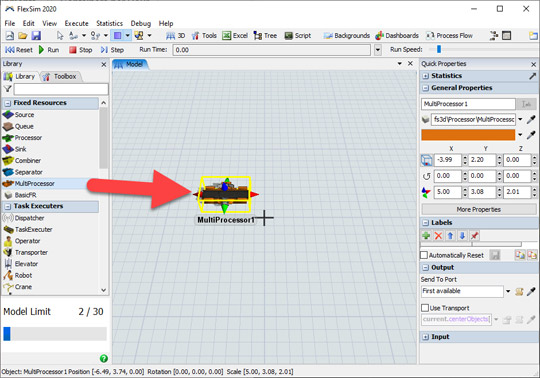
Task: Click the green help icon below Model Limit
Action: coord(104,358)
